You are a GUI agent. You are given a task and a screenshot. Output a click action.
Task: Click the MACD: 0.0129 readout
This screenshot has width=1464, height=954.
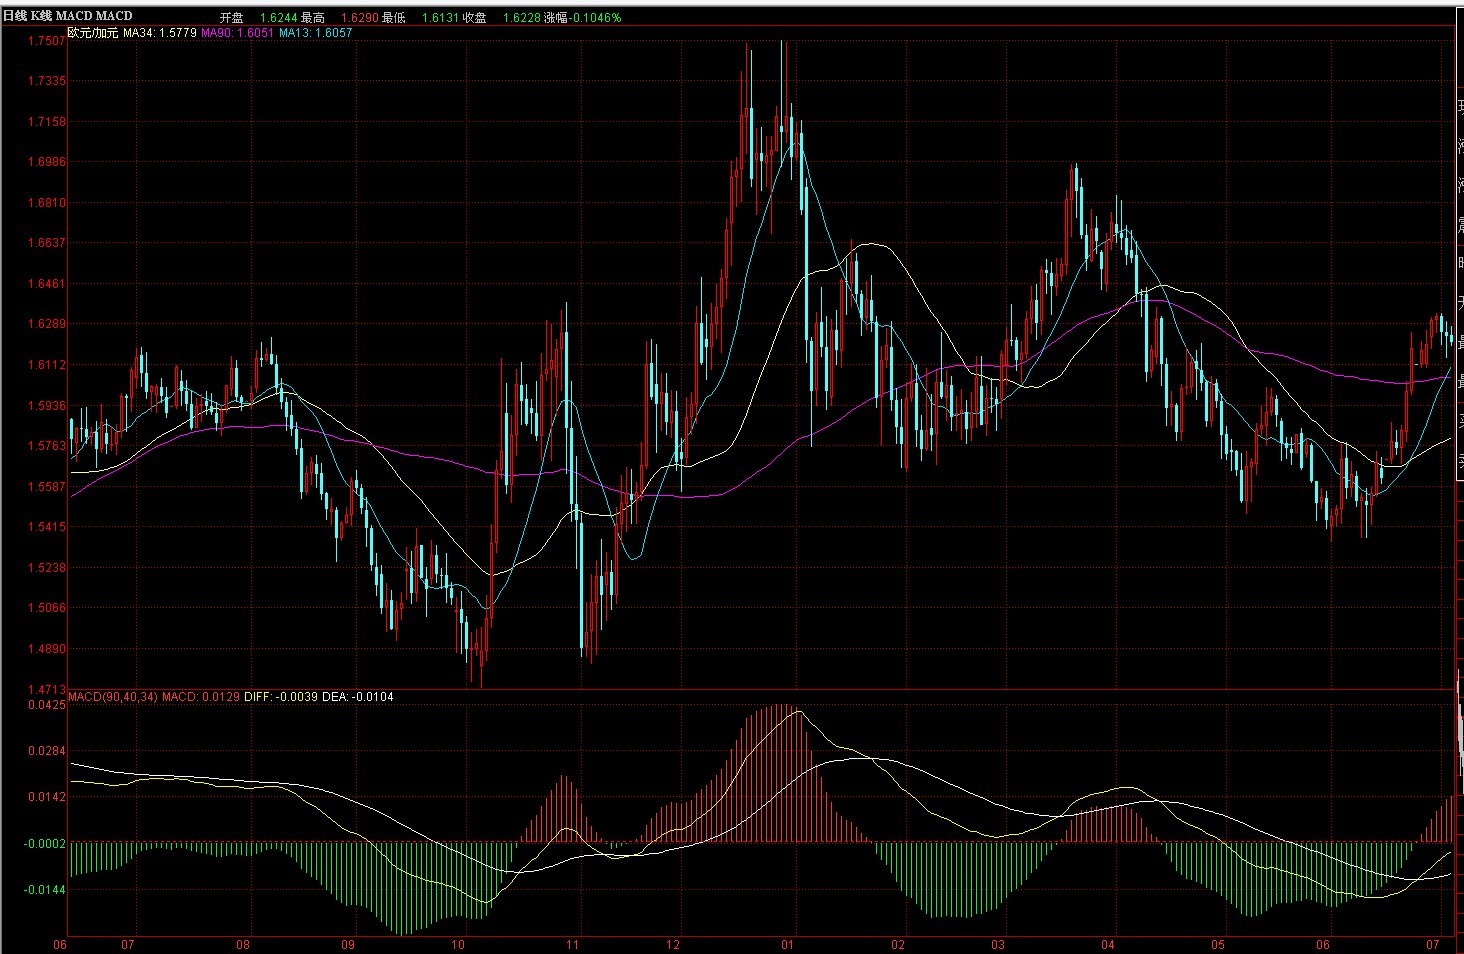pyautogui.click(x=201, y=697)
